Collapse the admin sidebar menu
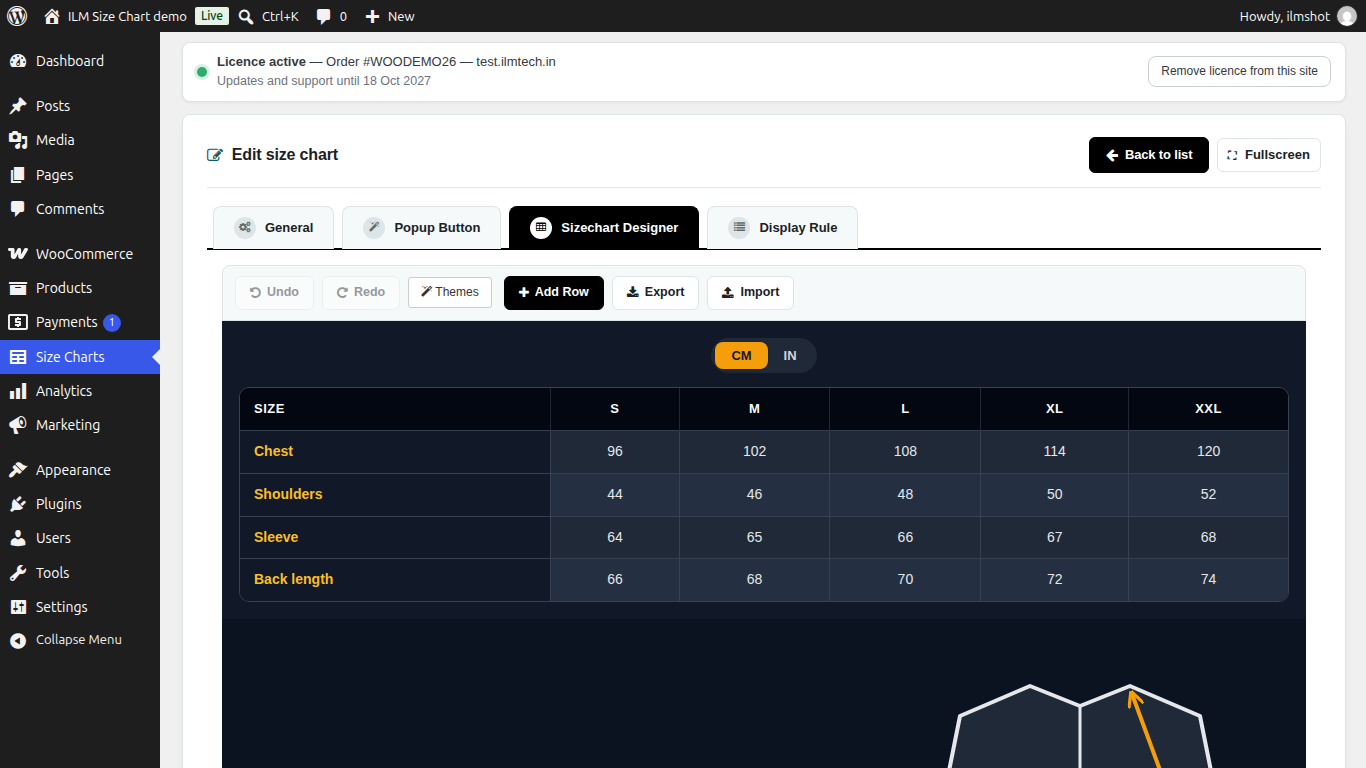The image size is (1366, 768). click(80, 640)
